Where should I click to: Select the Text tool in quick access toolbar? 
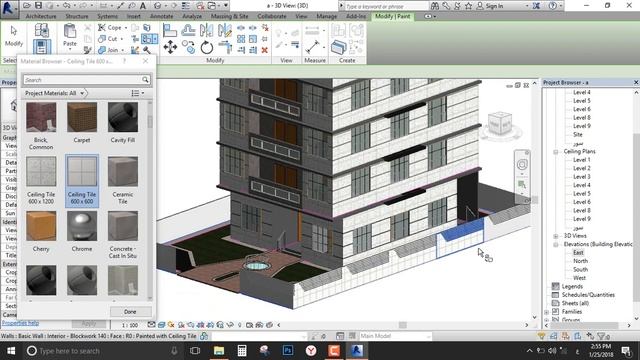pyautogui.click(x=143, y=6)
